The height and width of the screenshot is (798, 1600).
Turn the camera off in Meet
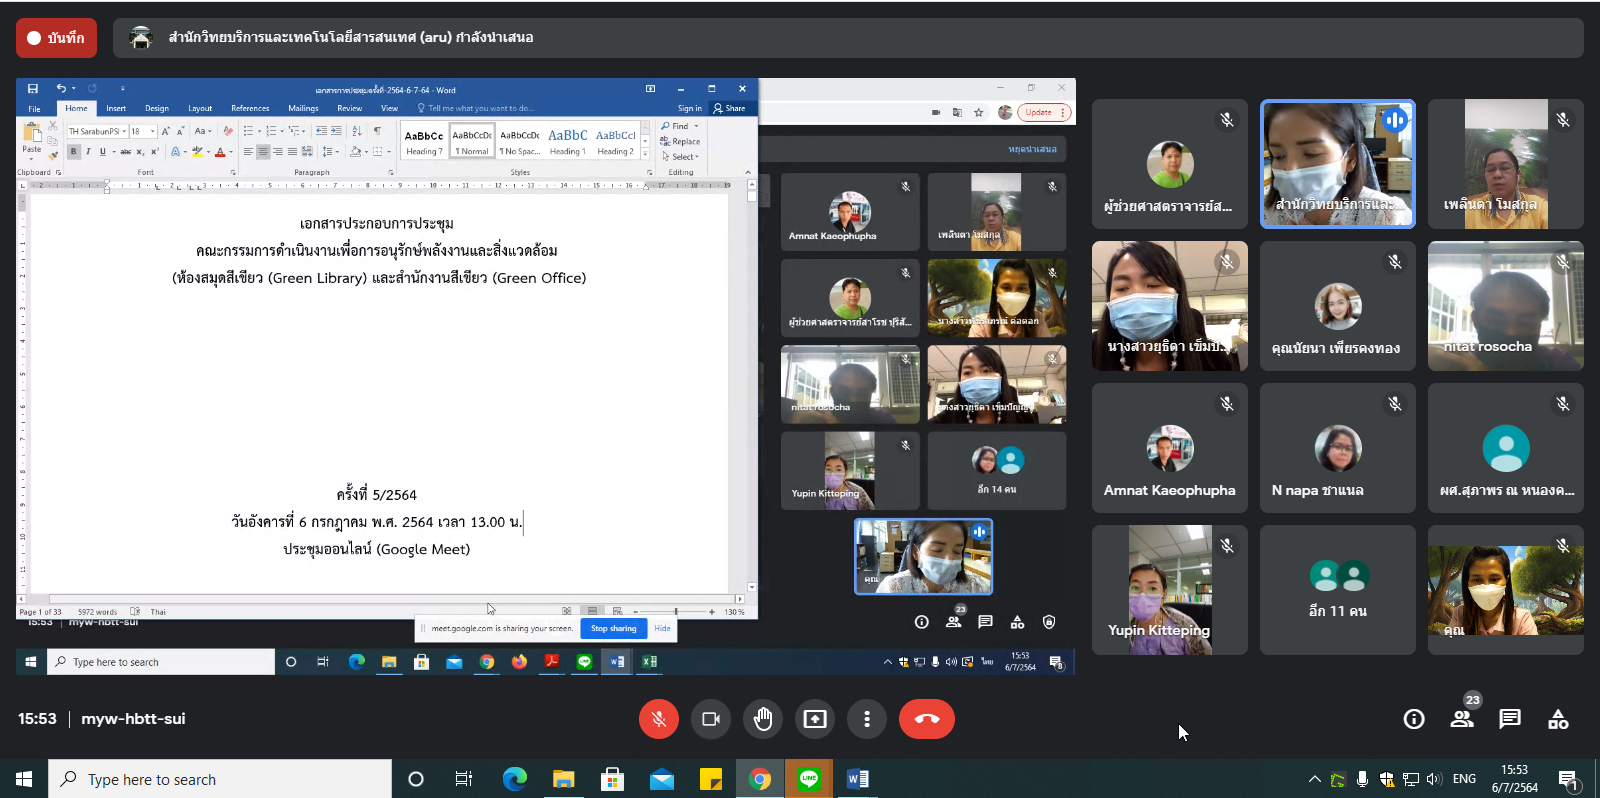[711, 719]
